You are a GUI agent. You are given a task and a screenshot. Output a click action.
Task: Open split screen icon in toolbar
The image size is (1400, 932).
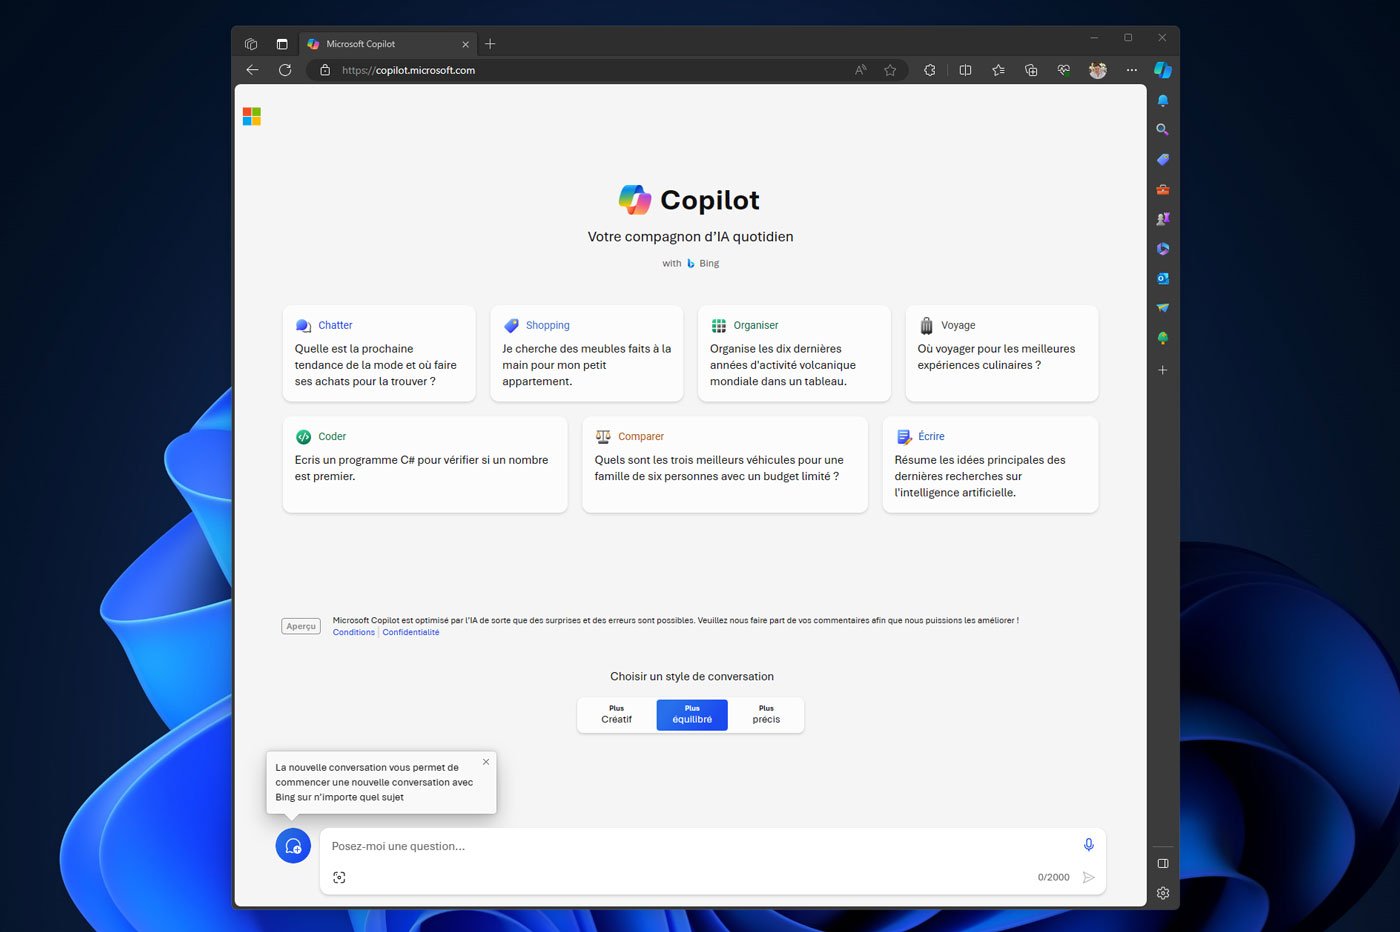pos(965,70)
